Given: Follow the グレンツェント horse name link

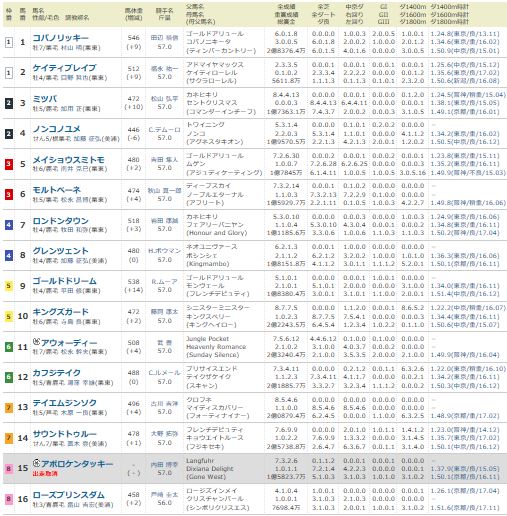Looking at the screenshot, I should pos(60,251).
